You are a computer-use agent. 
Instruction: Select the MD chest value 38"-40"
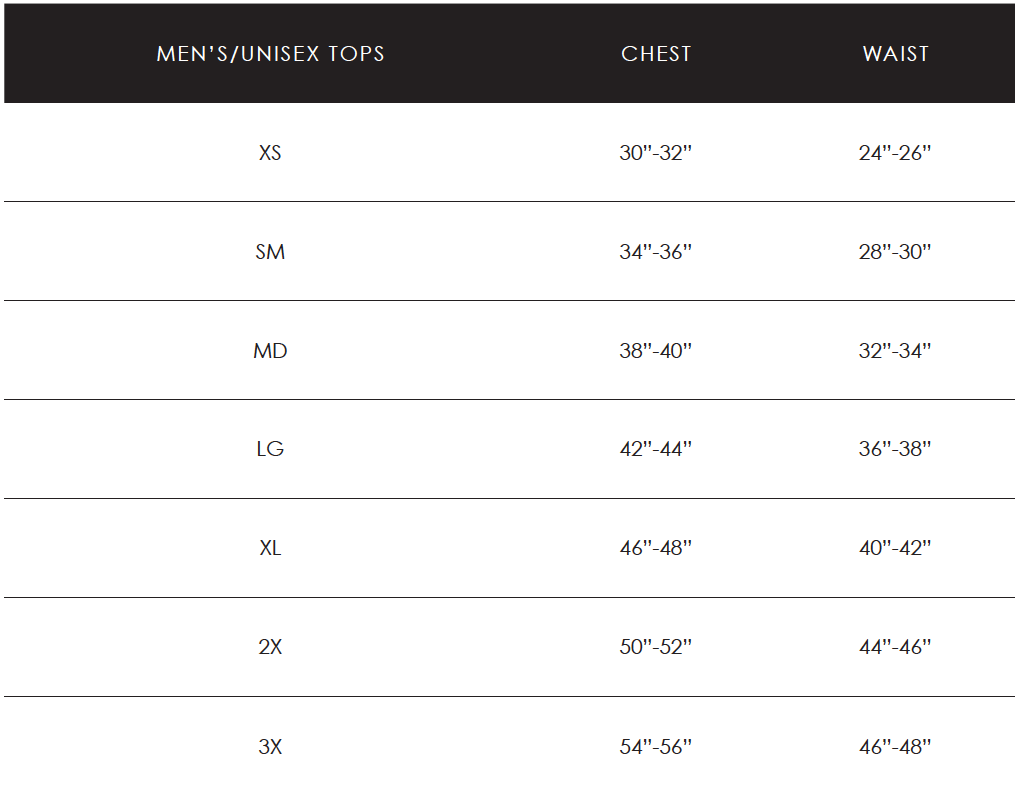click(656, 351)
